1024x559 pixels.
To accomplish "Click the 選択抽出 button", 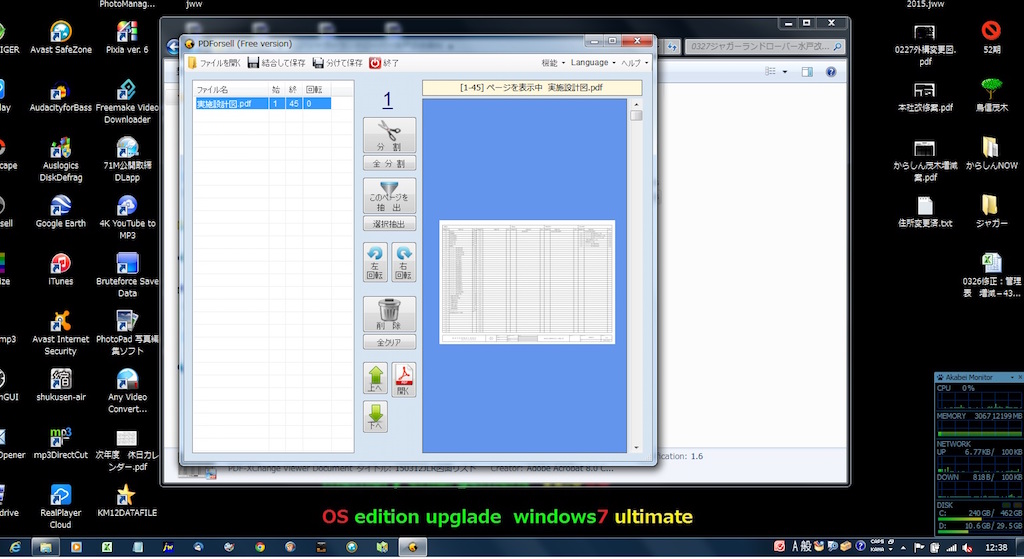I will point(389,224).
